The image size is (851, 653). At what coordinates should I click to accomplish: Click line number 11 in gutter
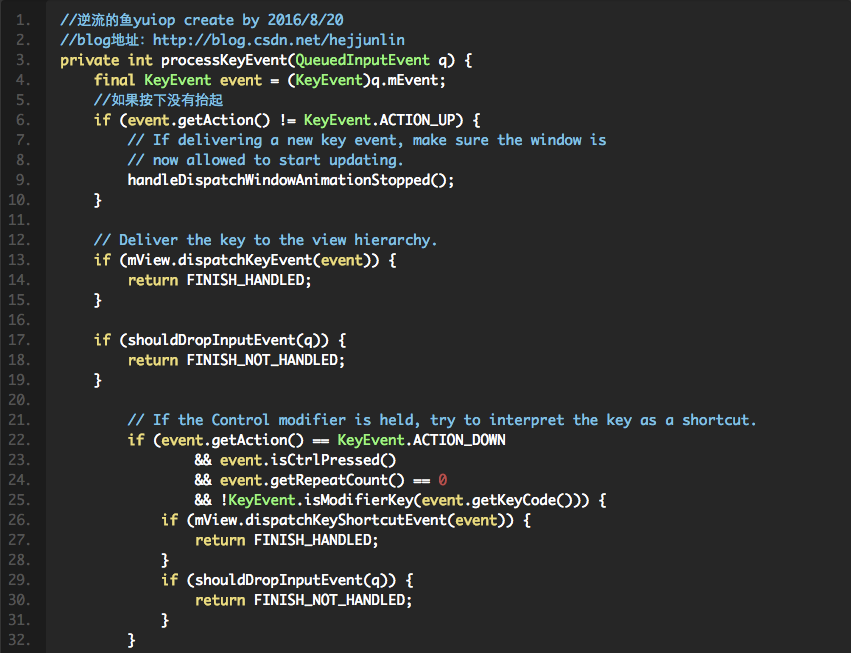19,220
